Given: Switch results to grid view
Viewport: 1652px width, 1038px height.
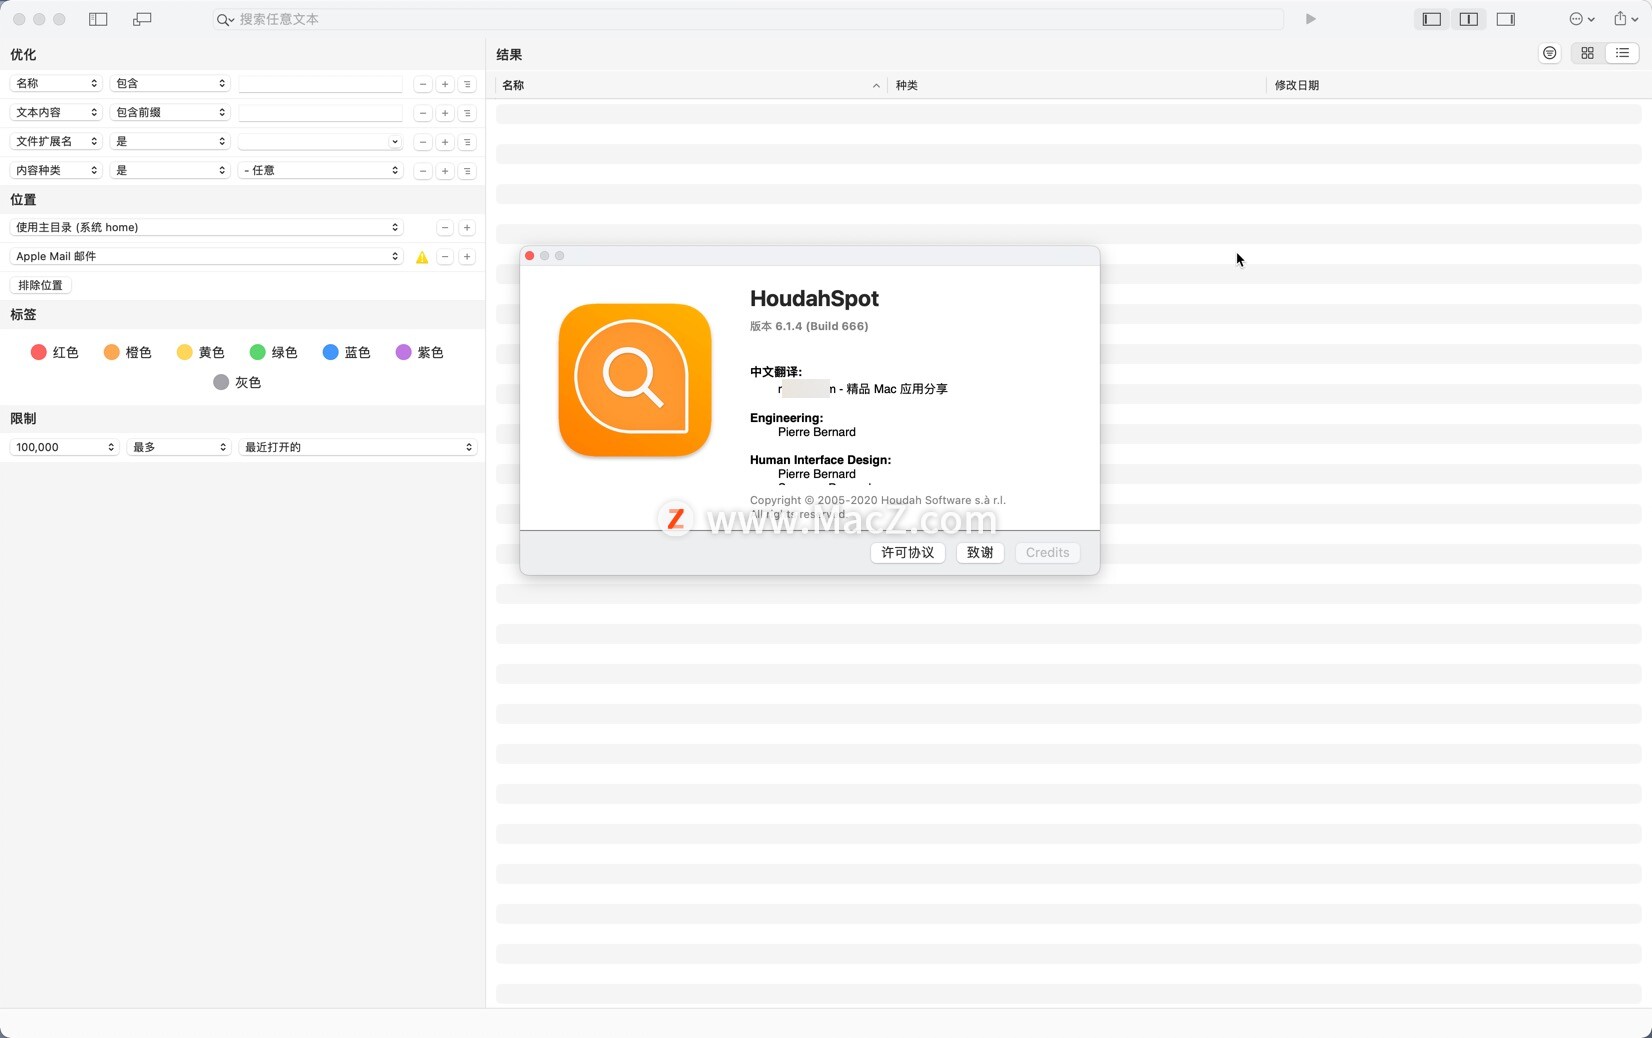Looking at the screenshot, I should (x=1587, y=53).
